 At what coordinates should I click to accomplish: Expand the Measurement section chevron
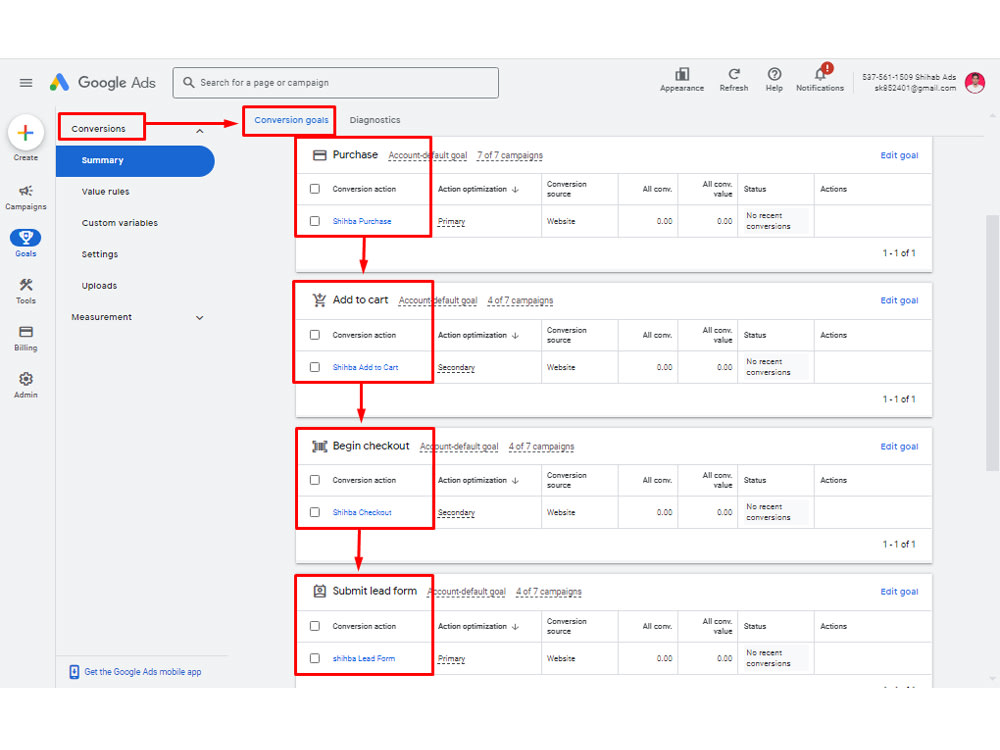200,318
